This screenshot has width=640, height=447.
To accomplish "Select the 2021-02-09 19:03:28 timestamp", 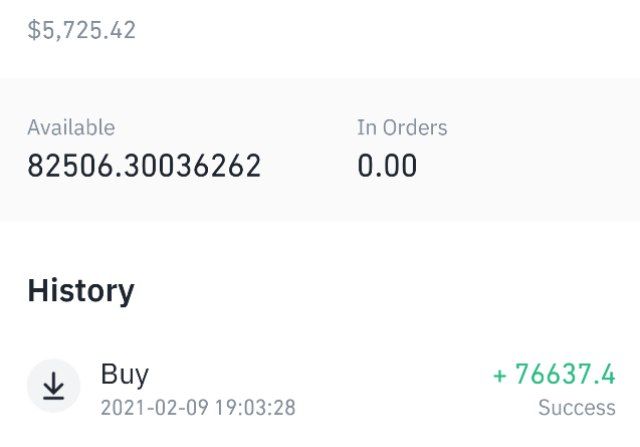I will pyautogui.click(x=198, y=407).
